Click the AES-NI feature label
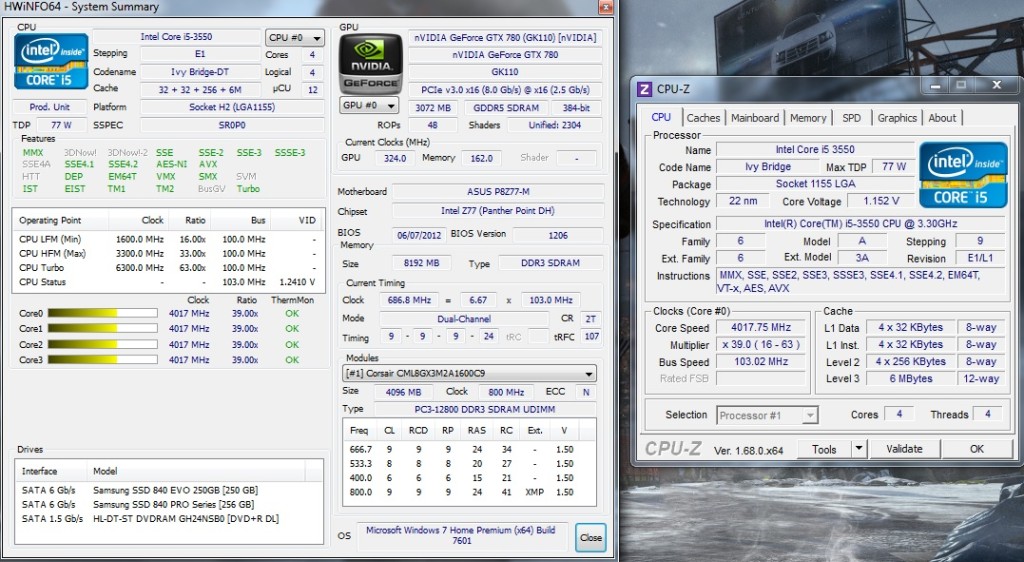1024x562 pixels. pyautogui.click(x=171, y=164)
